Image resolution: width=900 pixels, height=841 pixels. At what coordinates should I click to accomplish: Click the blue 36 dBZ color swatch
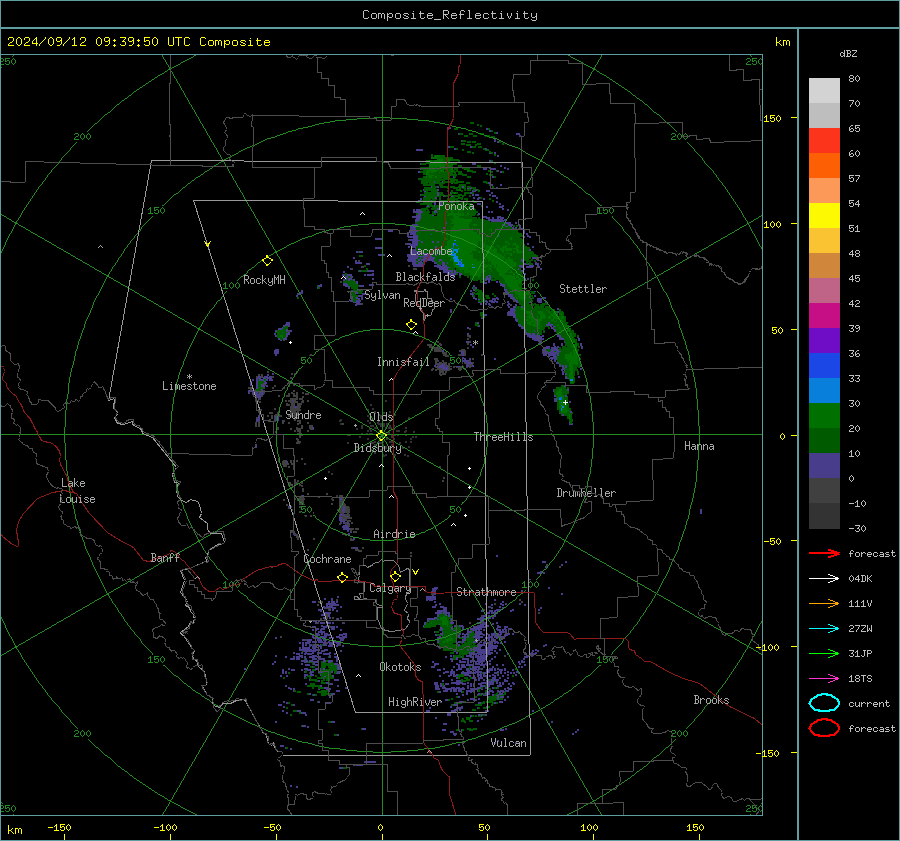point(824,365)
